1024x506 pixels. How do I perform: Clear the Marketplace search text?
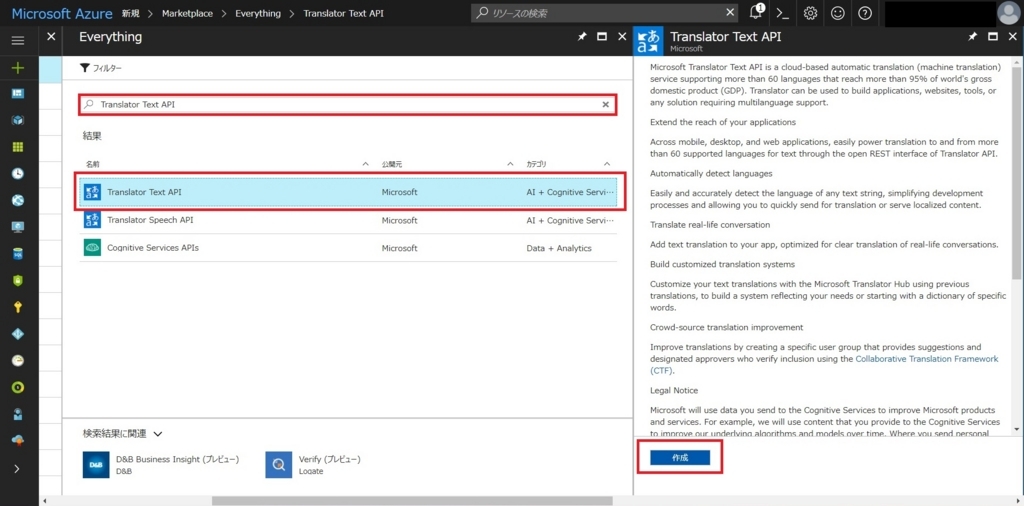point(605,104)
